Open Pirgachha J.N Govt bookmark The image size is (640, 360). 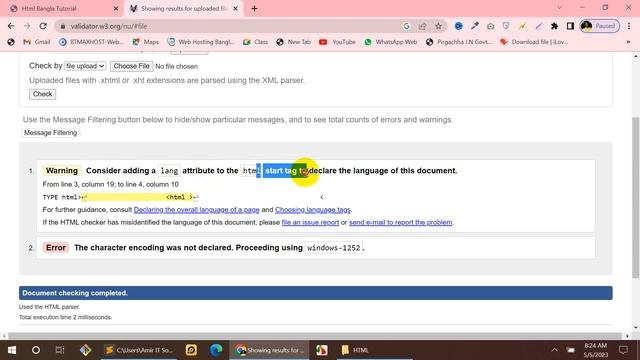459,42
